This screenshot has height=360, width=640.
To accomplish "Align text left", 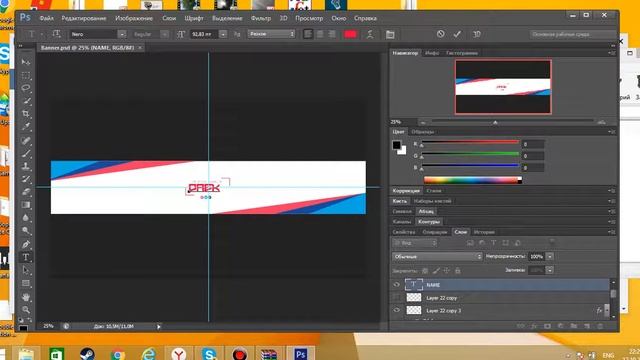I will 308,34.
